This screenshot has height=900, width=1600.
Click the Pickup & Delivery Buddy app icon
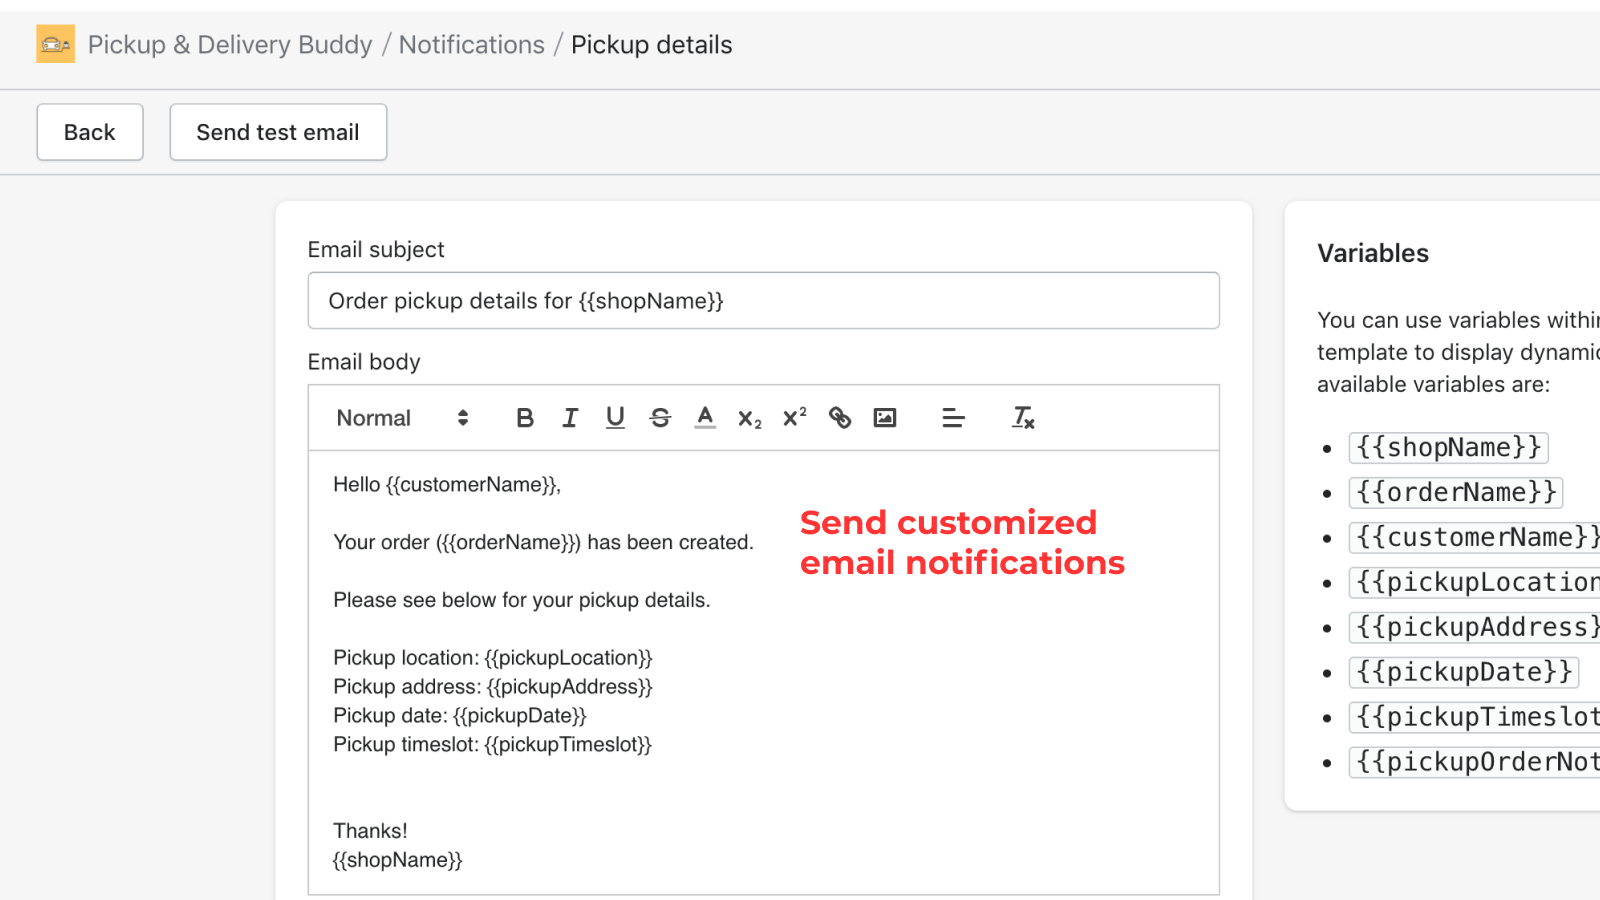56,44
